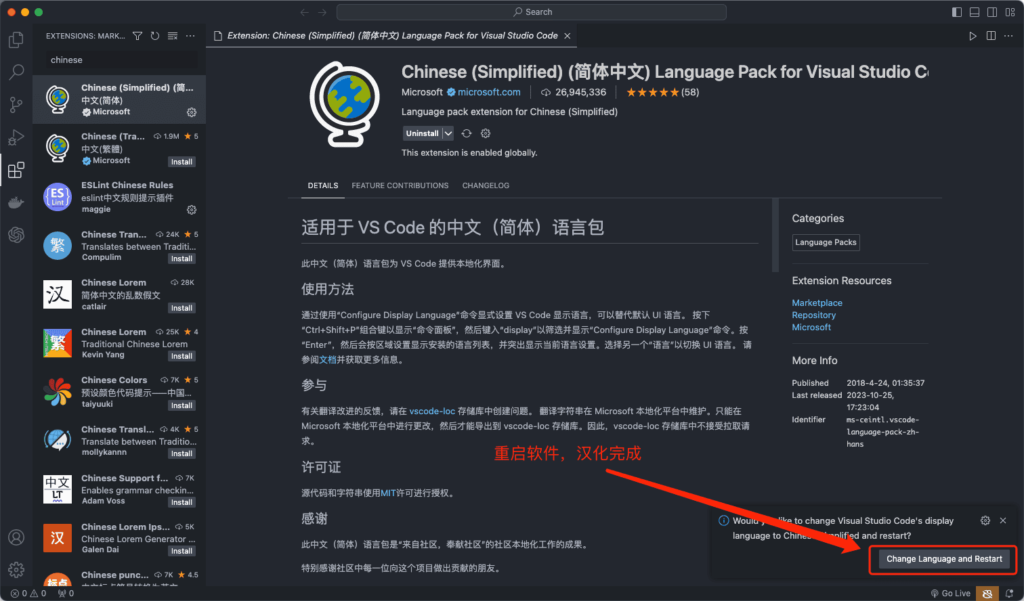Expand the Uninstall dropdown arrow

(x=447, y=133)
